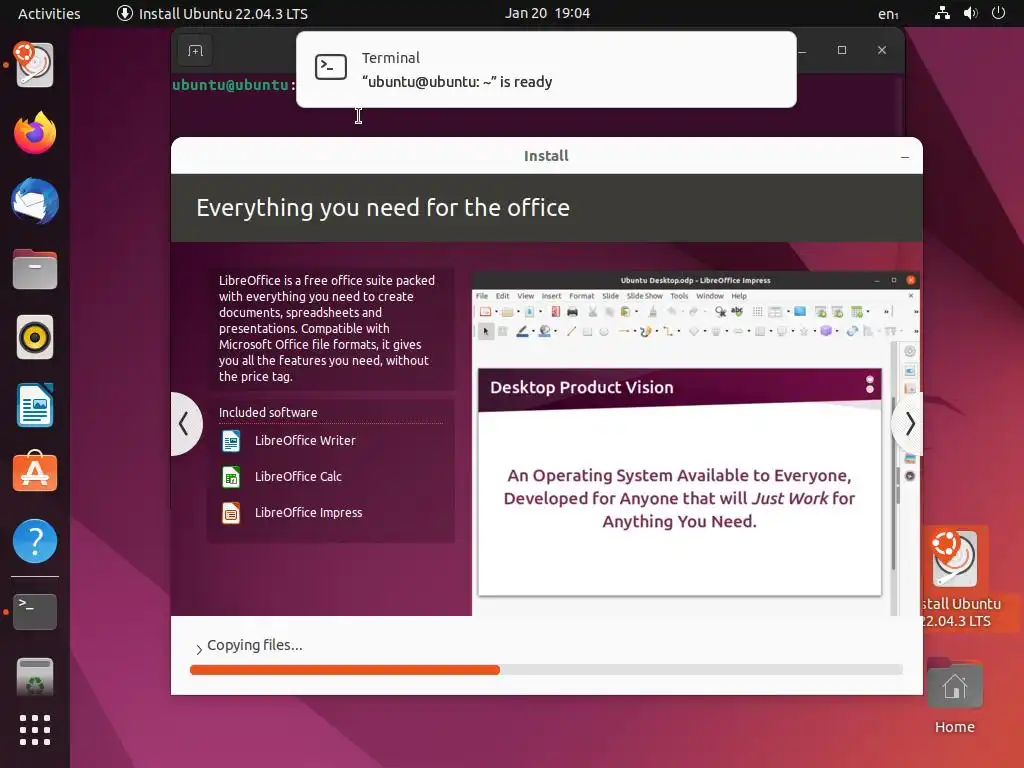The height and width of the screenshot is (768, 1024).
Task: Open the Help icon in the dock
Action: point(35,541)
